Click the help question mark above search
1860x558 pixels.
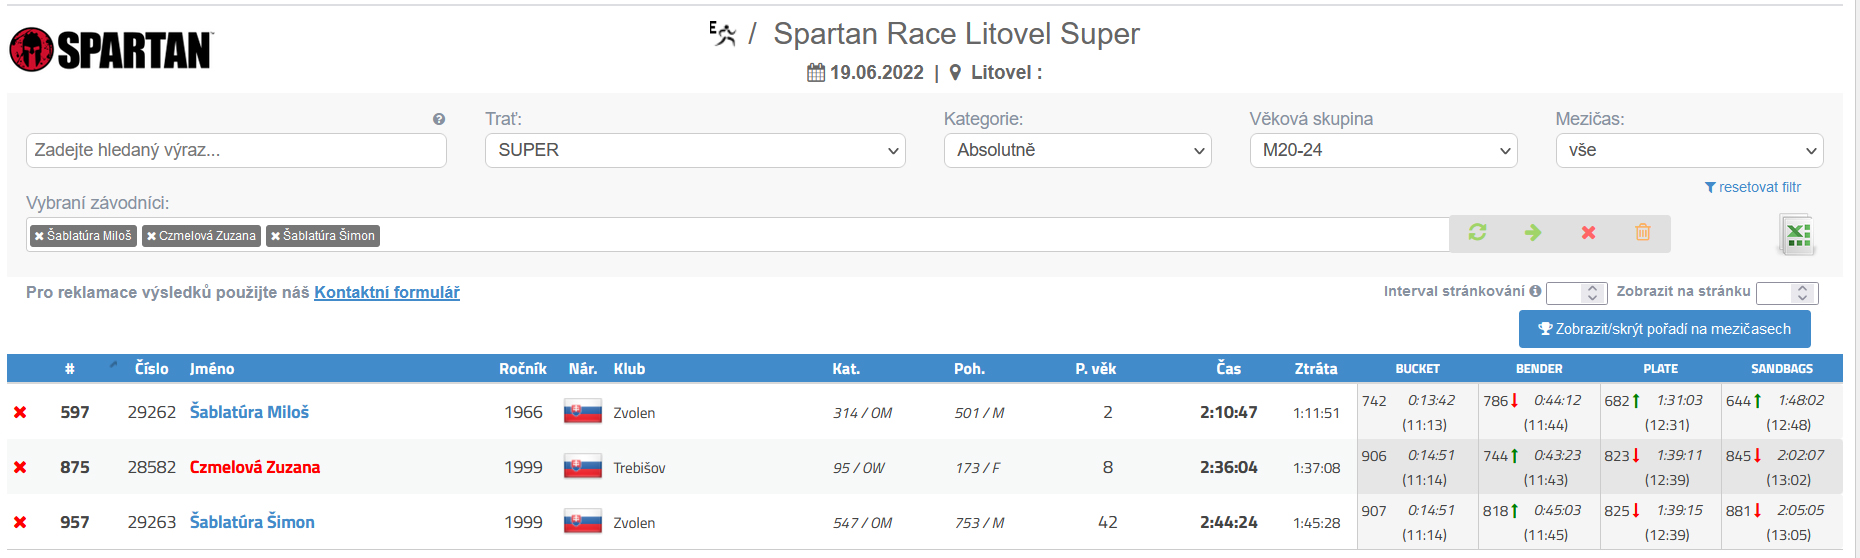pyautogui.click(x=438, y=119)
